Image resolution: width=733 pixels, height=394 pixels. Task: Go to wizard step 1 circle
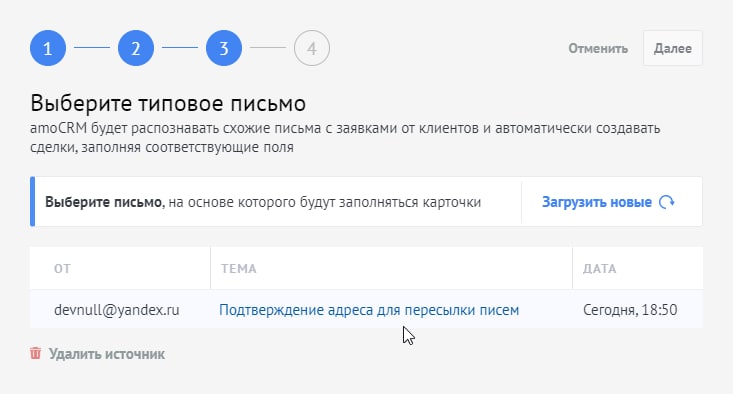click(x=48, y=48)
